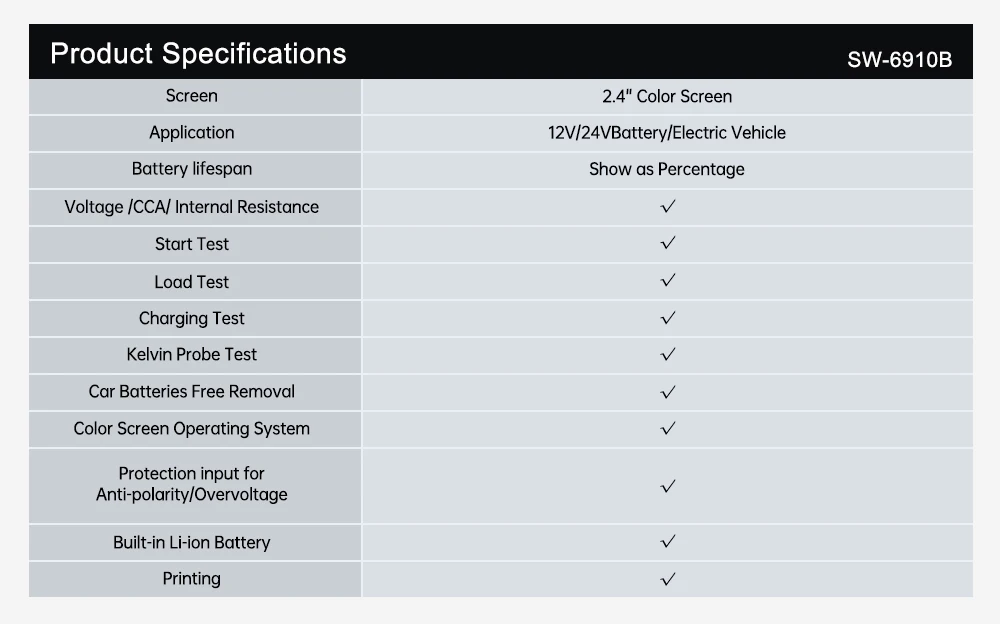Click the Built-in Li-ion Battery checkmark
Image resolution: width=1000 pixels, height=624 pixels.
[x=668, y=542]
